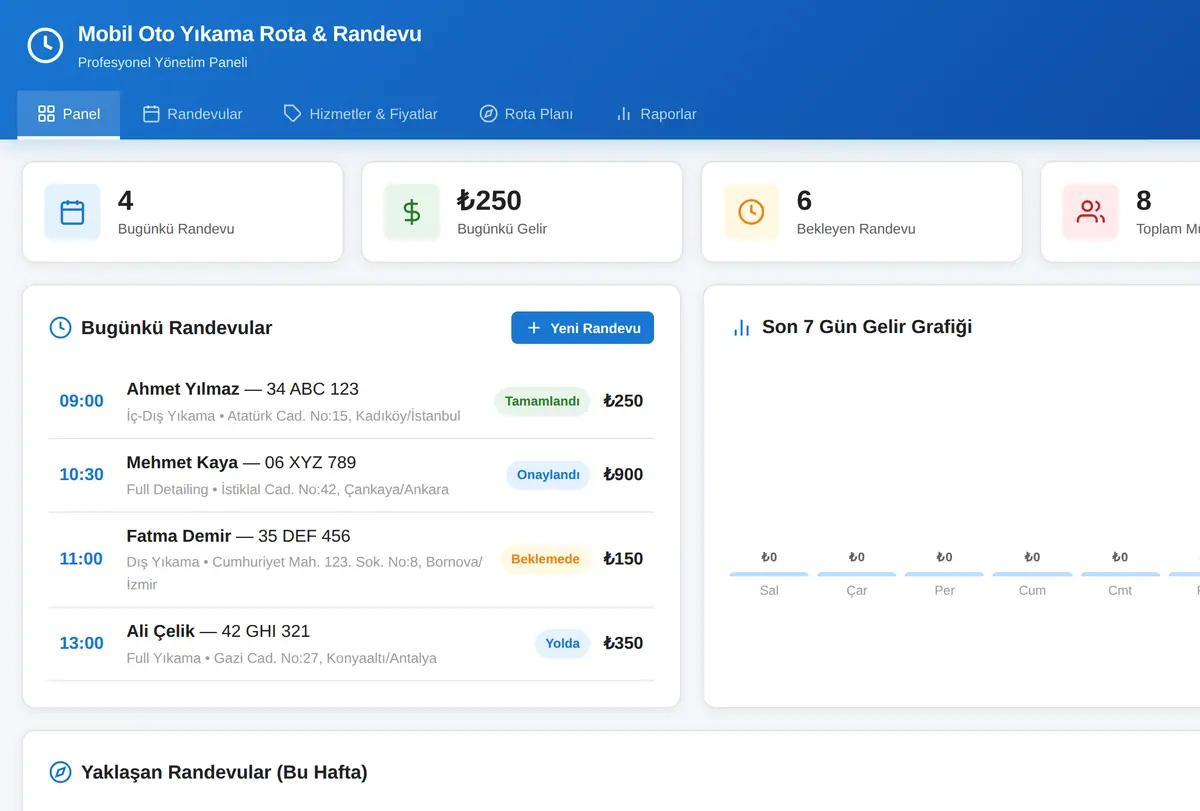The height and width of the screenshot is (811, 1200).
Task: Click the 11:00 appointment time
Action: [x=81, y=559]
